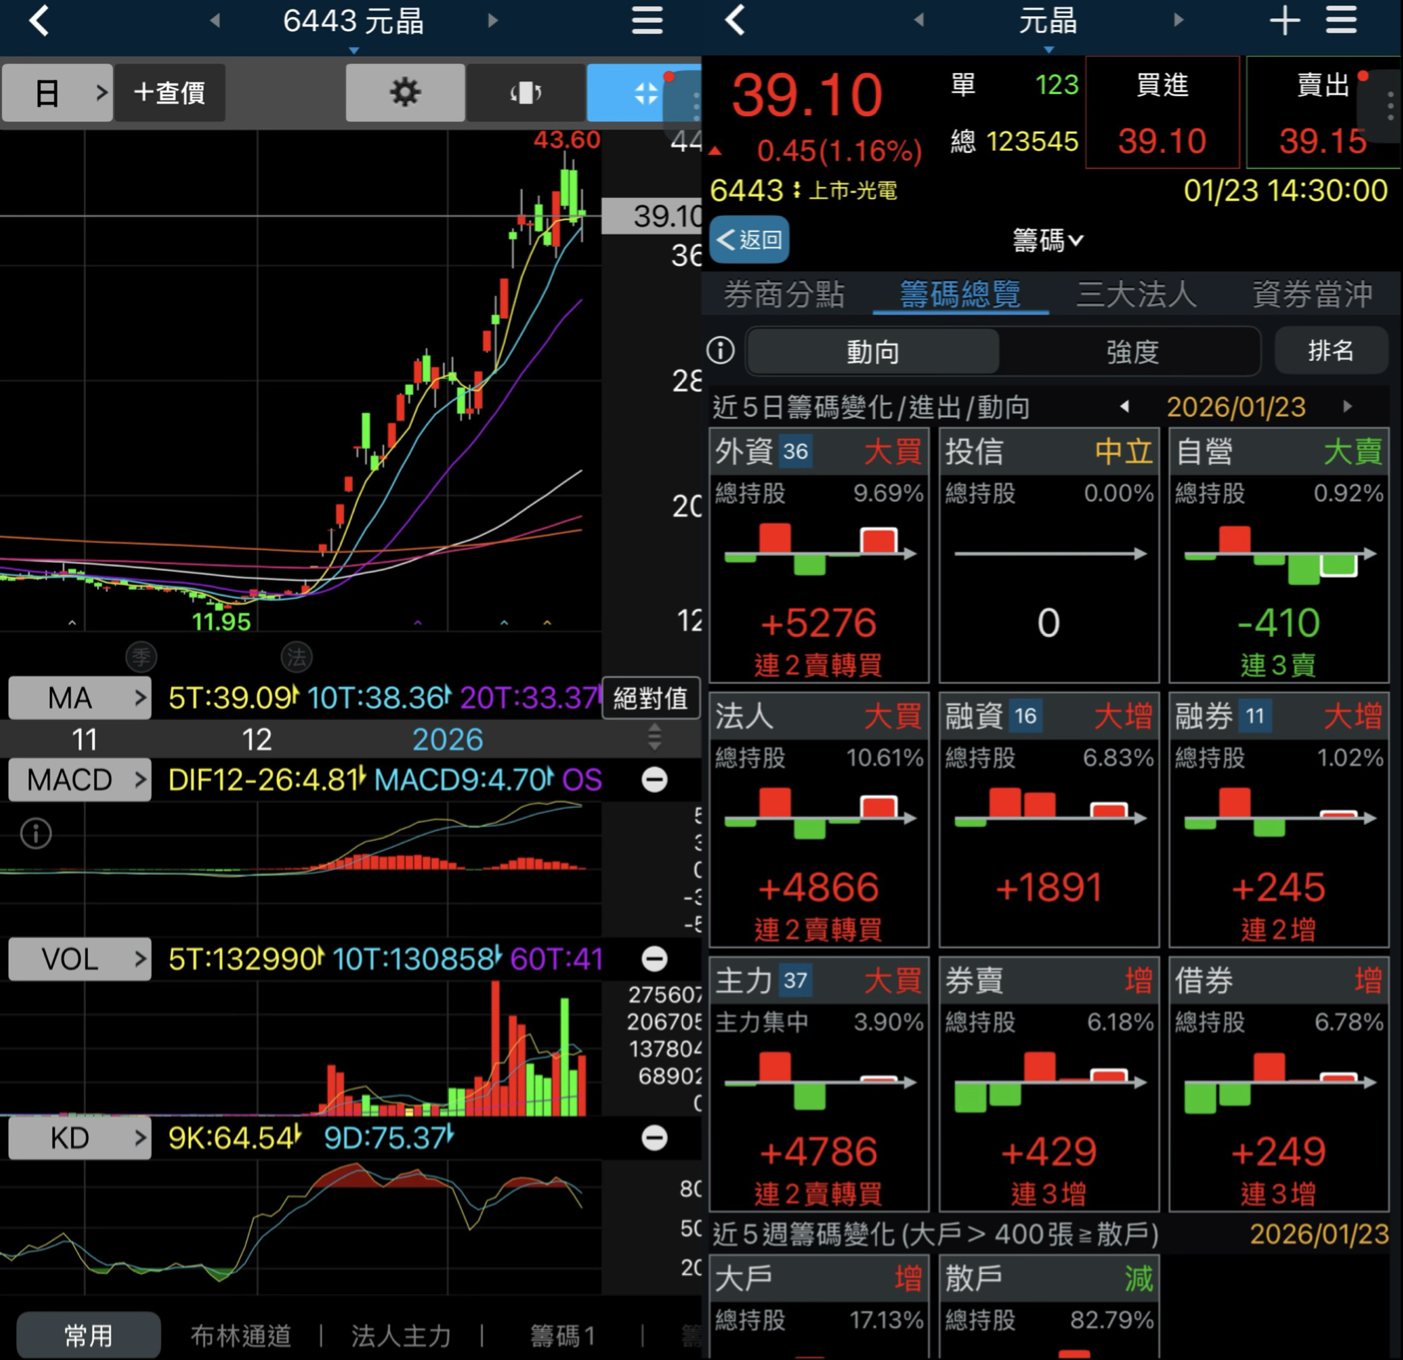Click the plus icon to add a stock
The image size is (1403, 1360).
pos(1283,21)
